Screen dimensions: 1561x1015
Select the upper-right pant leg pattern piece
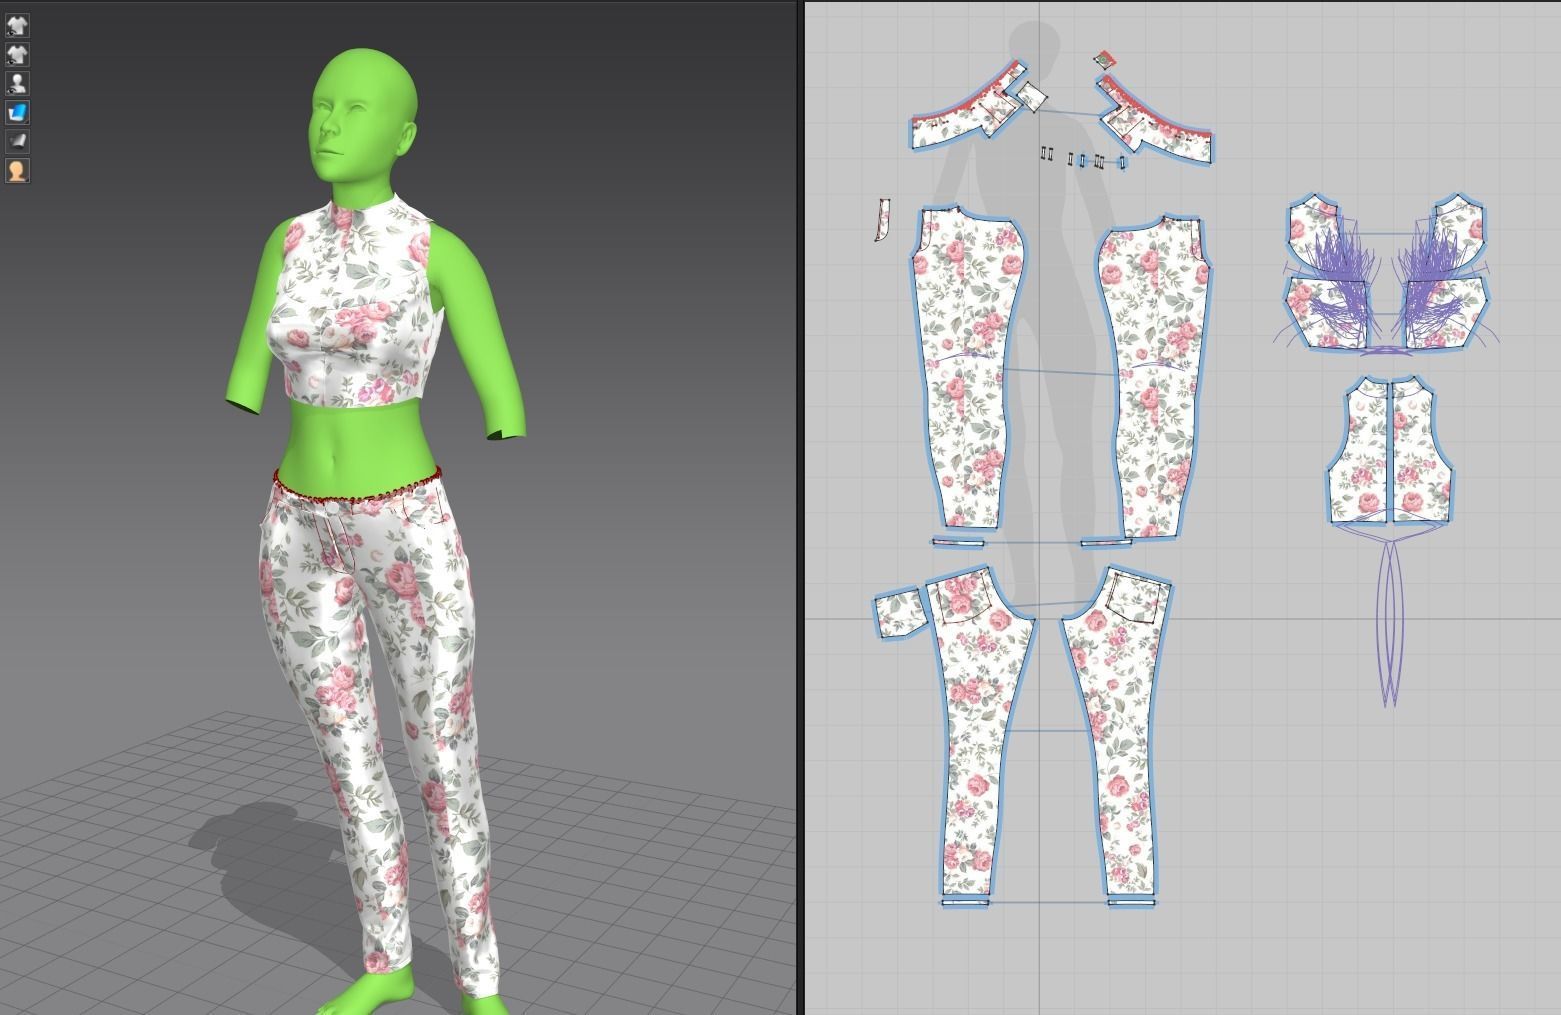click(1155, 378)
